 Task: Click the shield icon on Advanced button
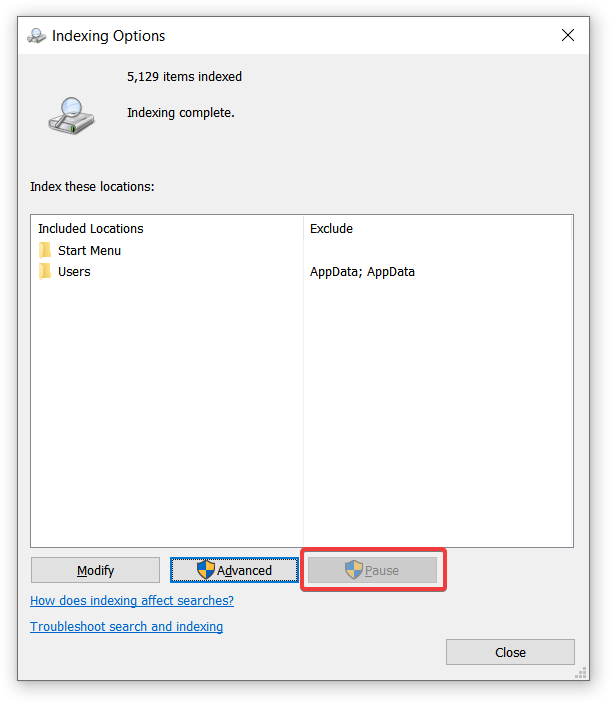206,570
